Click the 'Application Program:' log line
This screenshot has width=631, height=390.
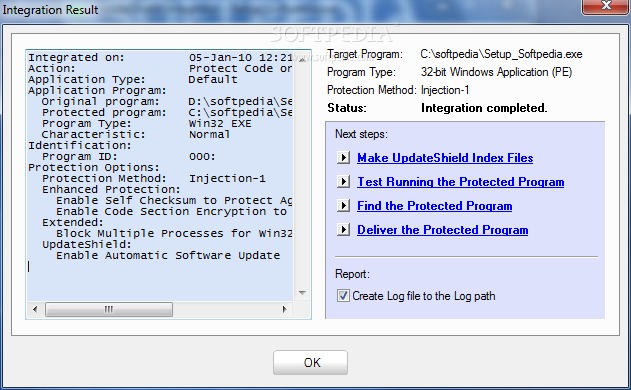[97, 91]
